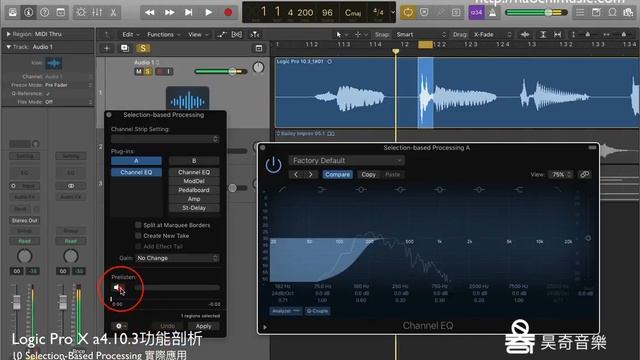The image size is (640, 360).
Task: Expand the Region: MIDI Thru inspector
Action: tap(8, 34)
